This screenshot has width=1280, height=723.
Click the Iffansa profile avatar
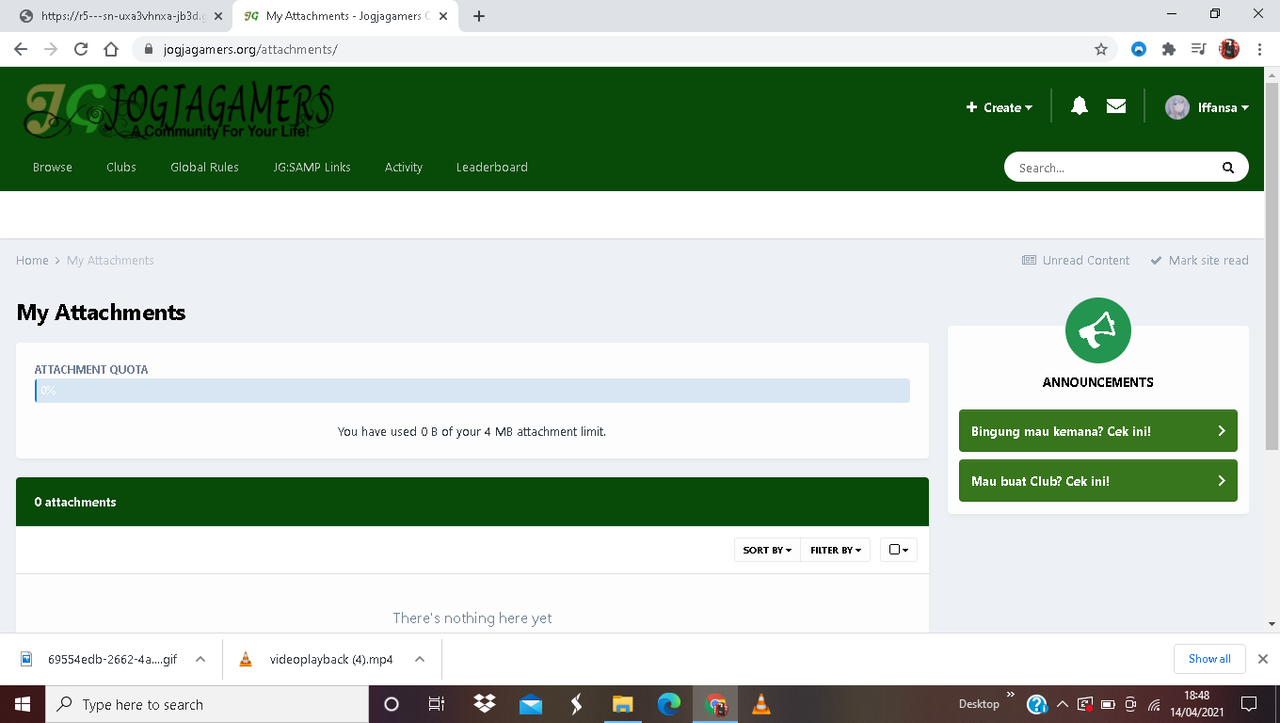1177,107
